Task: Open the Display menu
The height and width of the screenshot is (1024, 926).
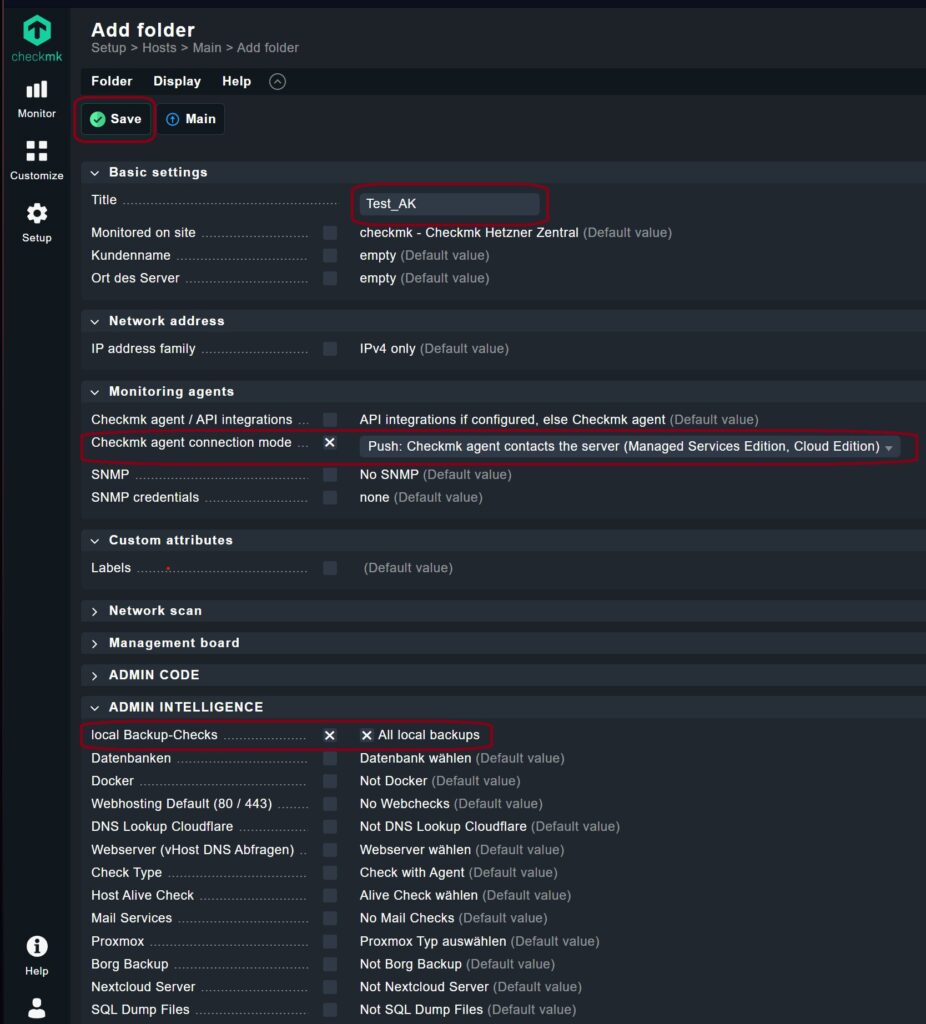Action: pos(177,81)
